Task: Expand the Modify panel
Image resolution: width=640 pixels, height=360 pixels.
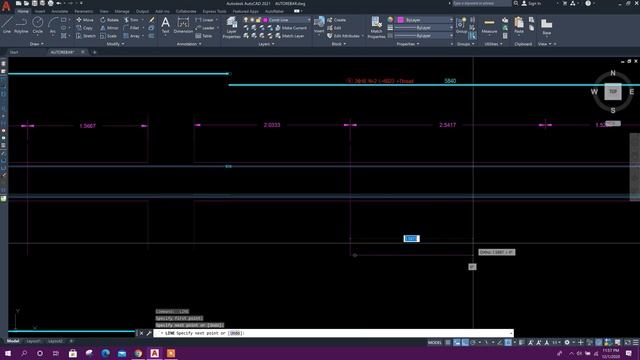Action: pyautogui.click(x=115, y=44)
